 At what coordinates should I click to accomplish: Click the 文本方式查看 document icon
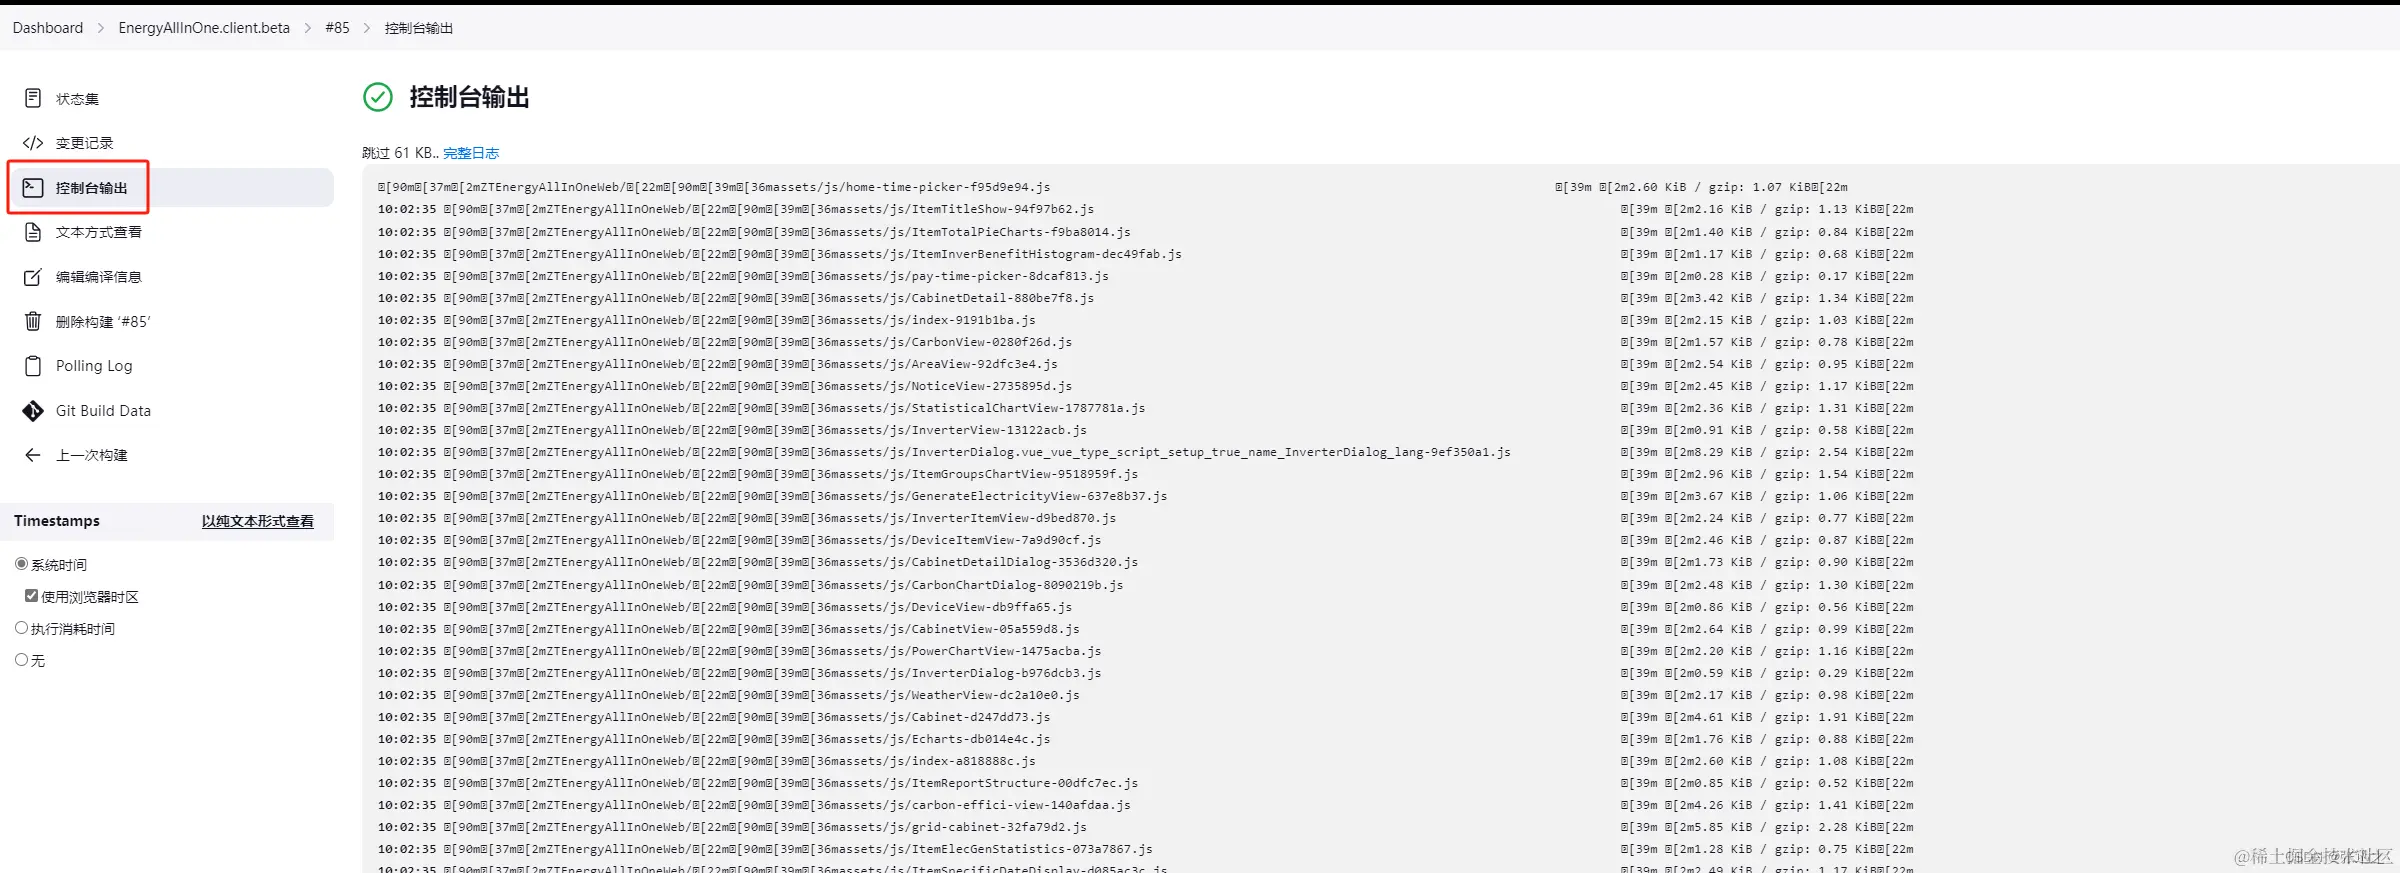click(33, 232)
